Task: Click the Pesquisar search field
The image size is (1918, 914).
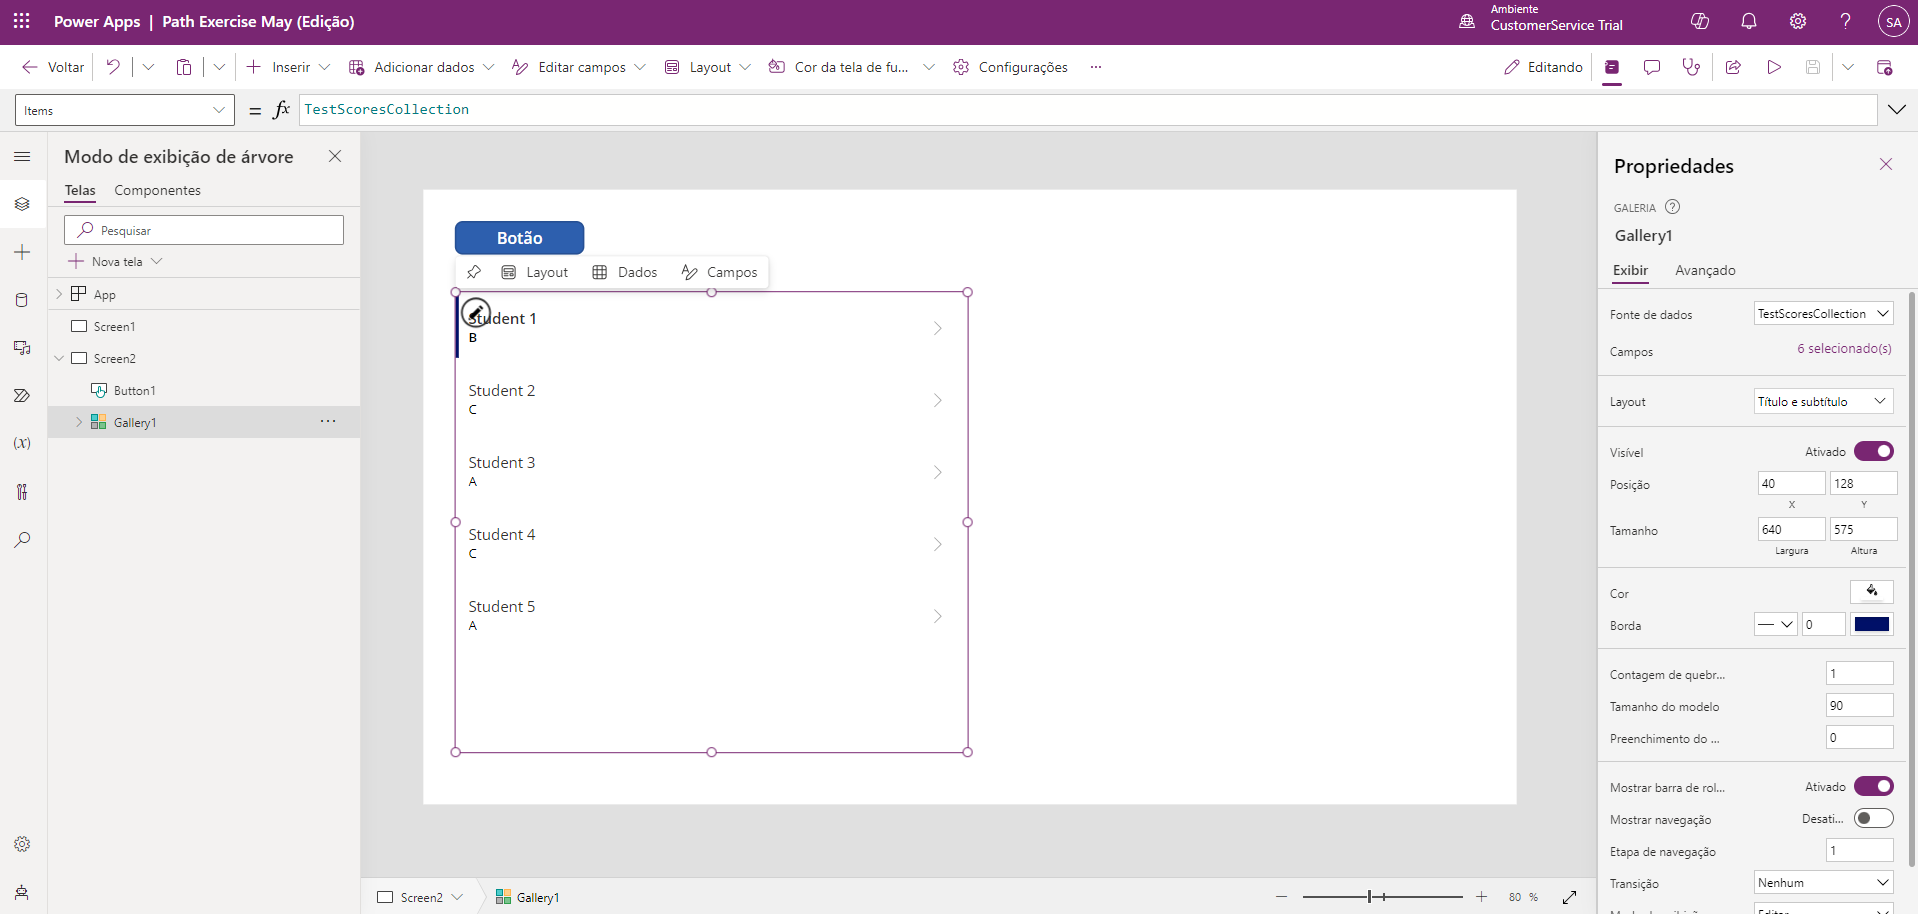Action: coord(204,230)
